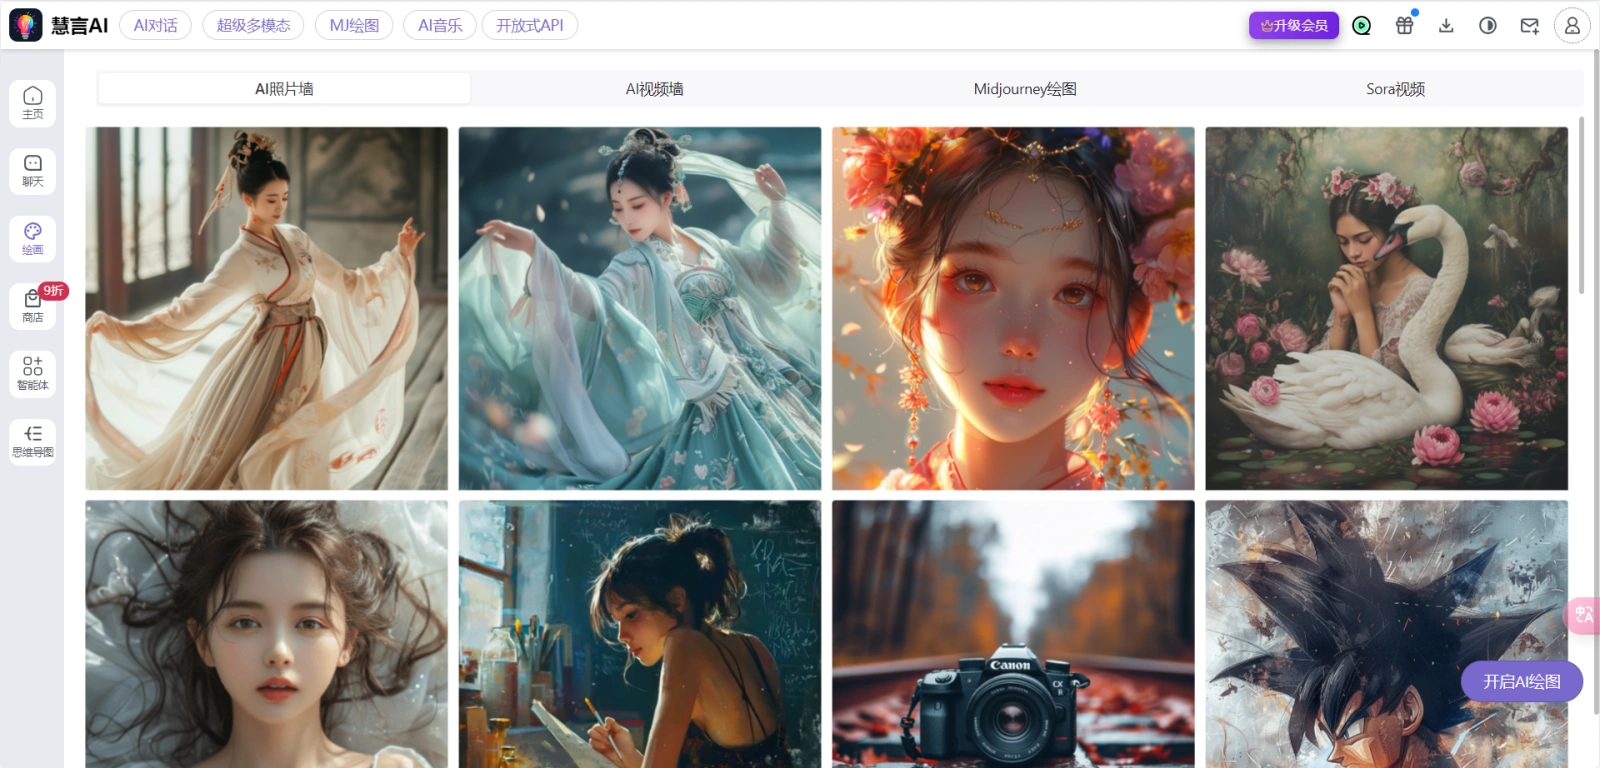Open the beige hanfu dancer image
The height and width of the screenshot is (768, 1600).
[267, 308]
